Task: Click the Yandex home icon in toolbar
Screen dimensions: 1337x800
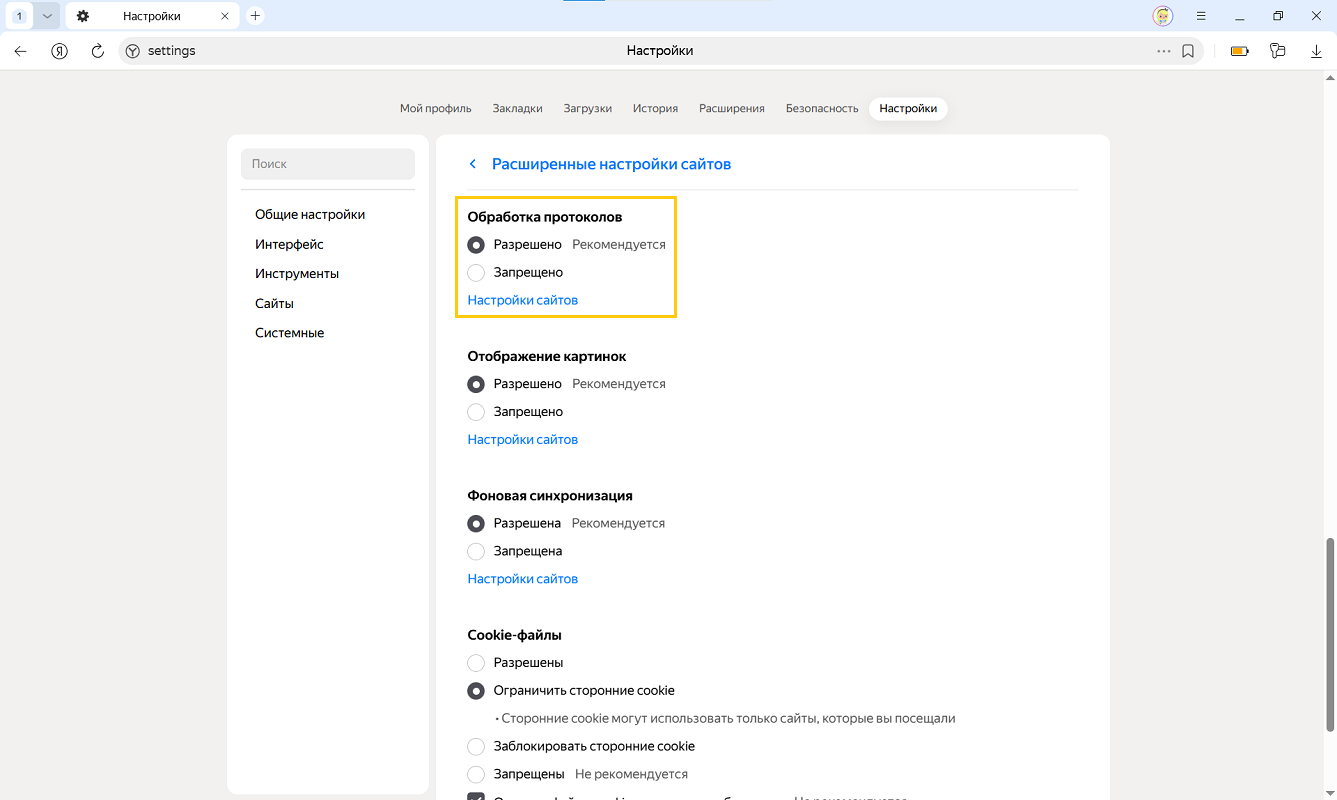Action: pos(59,51)
